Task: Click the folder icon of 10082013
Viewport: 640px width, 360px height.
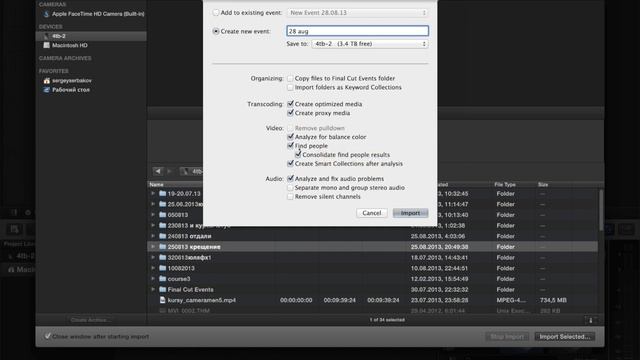Action: point(162,268)
